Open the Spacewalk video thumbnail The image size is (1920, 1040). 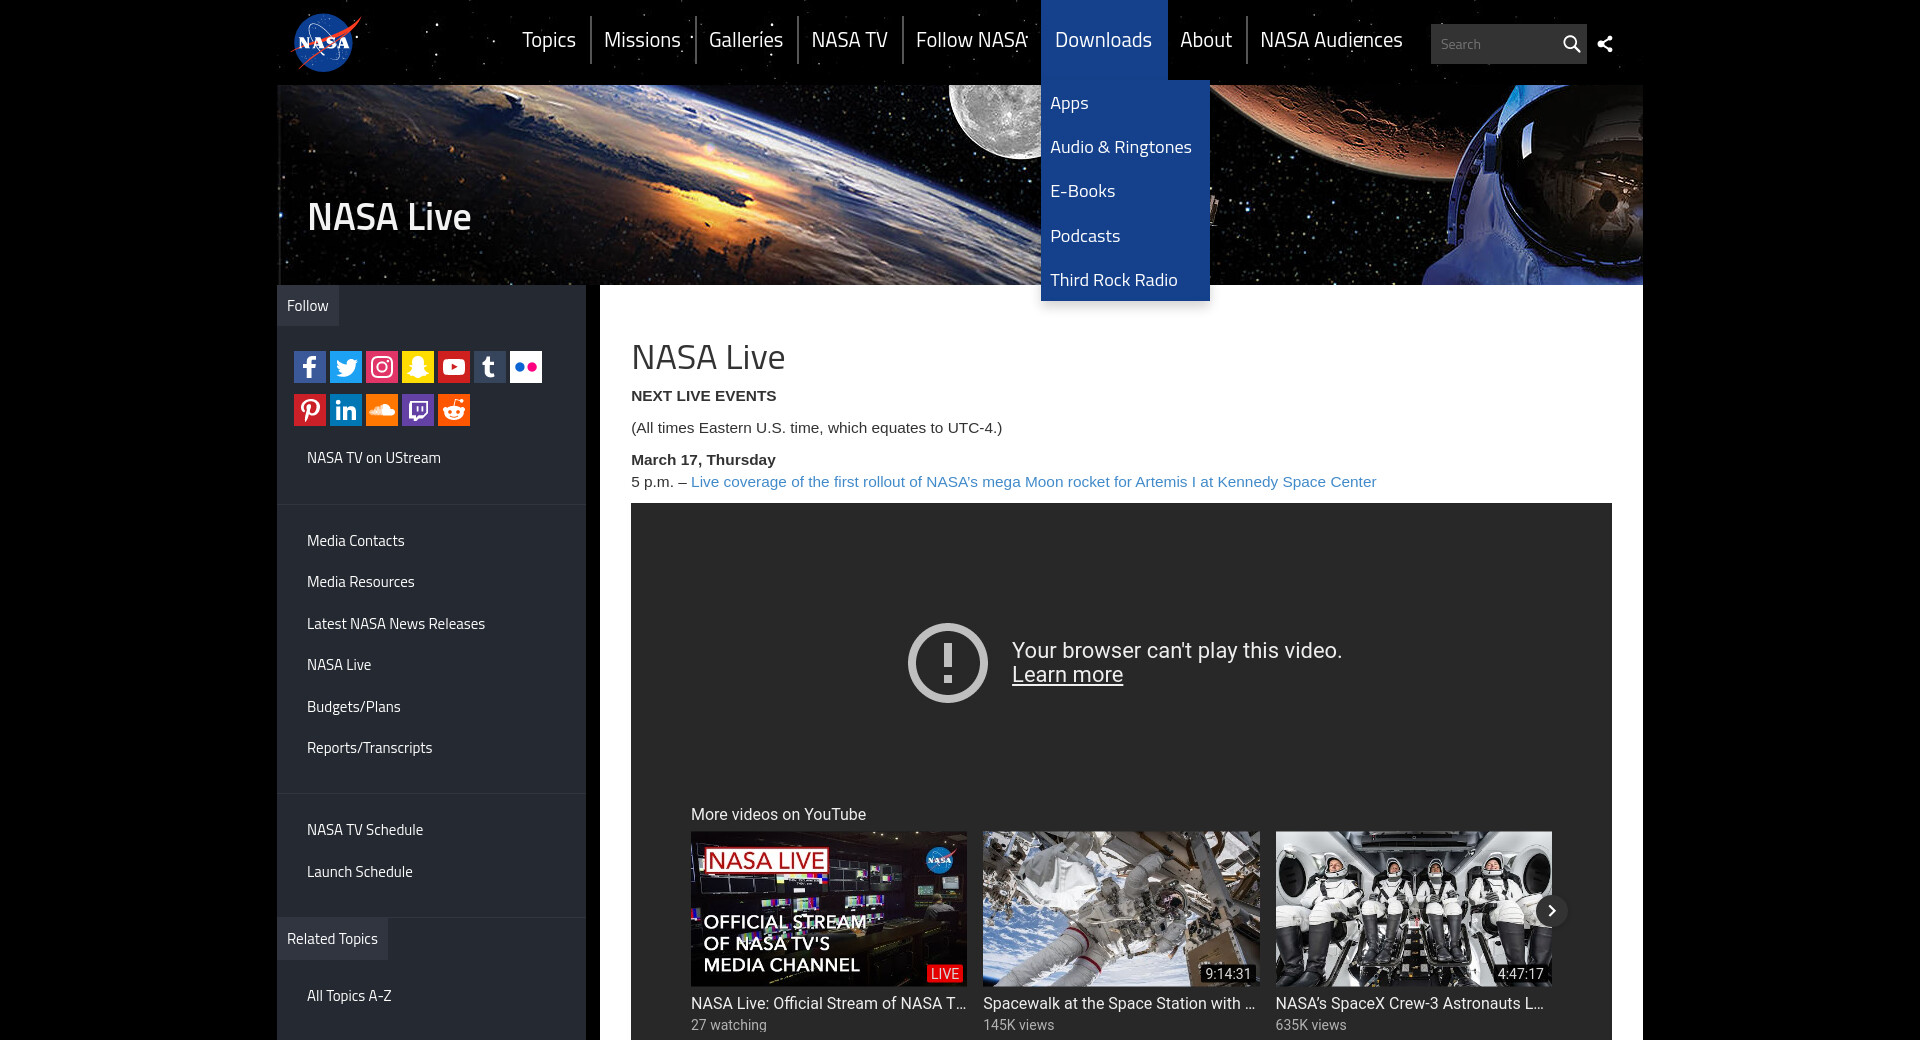[1121, 909]
